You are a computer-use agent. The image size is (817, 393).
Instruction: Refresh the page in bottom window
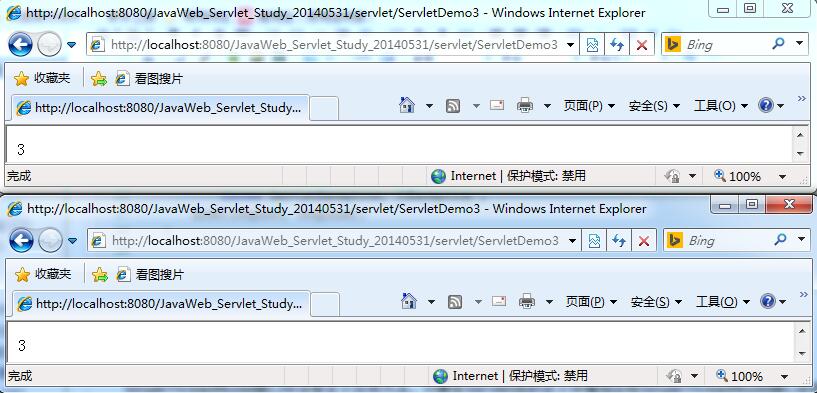618,241
